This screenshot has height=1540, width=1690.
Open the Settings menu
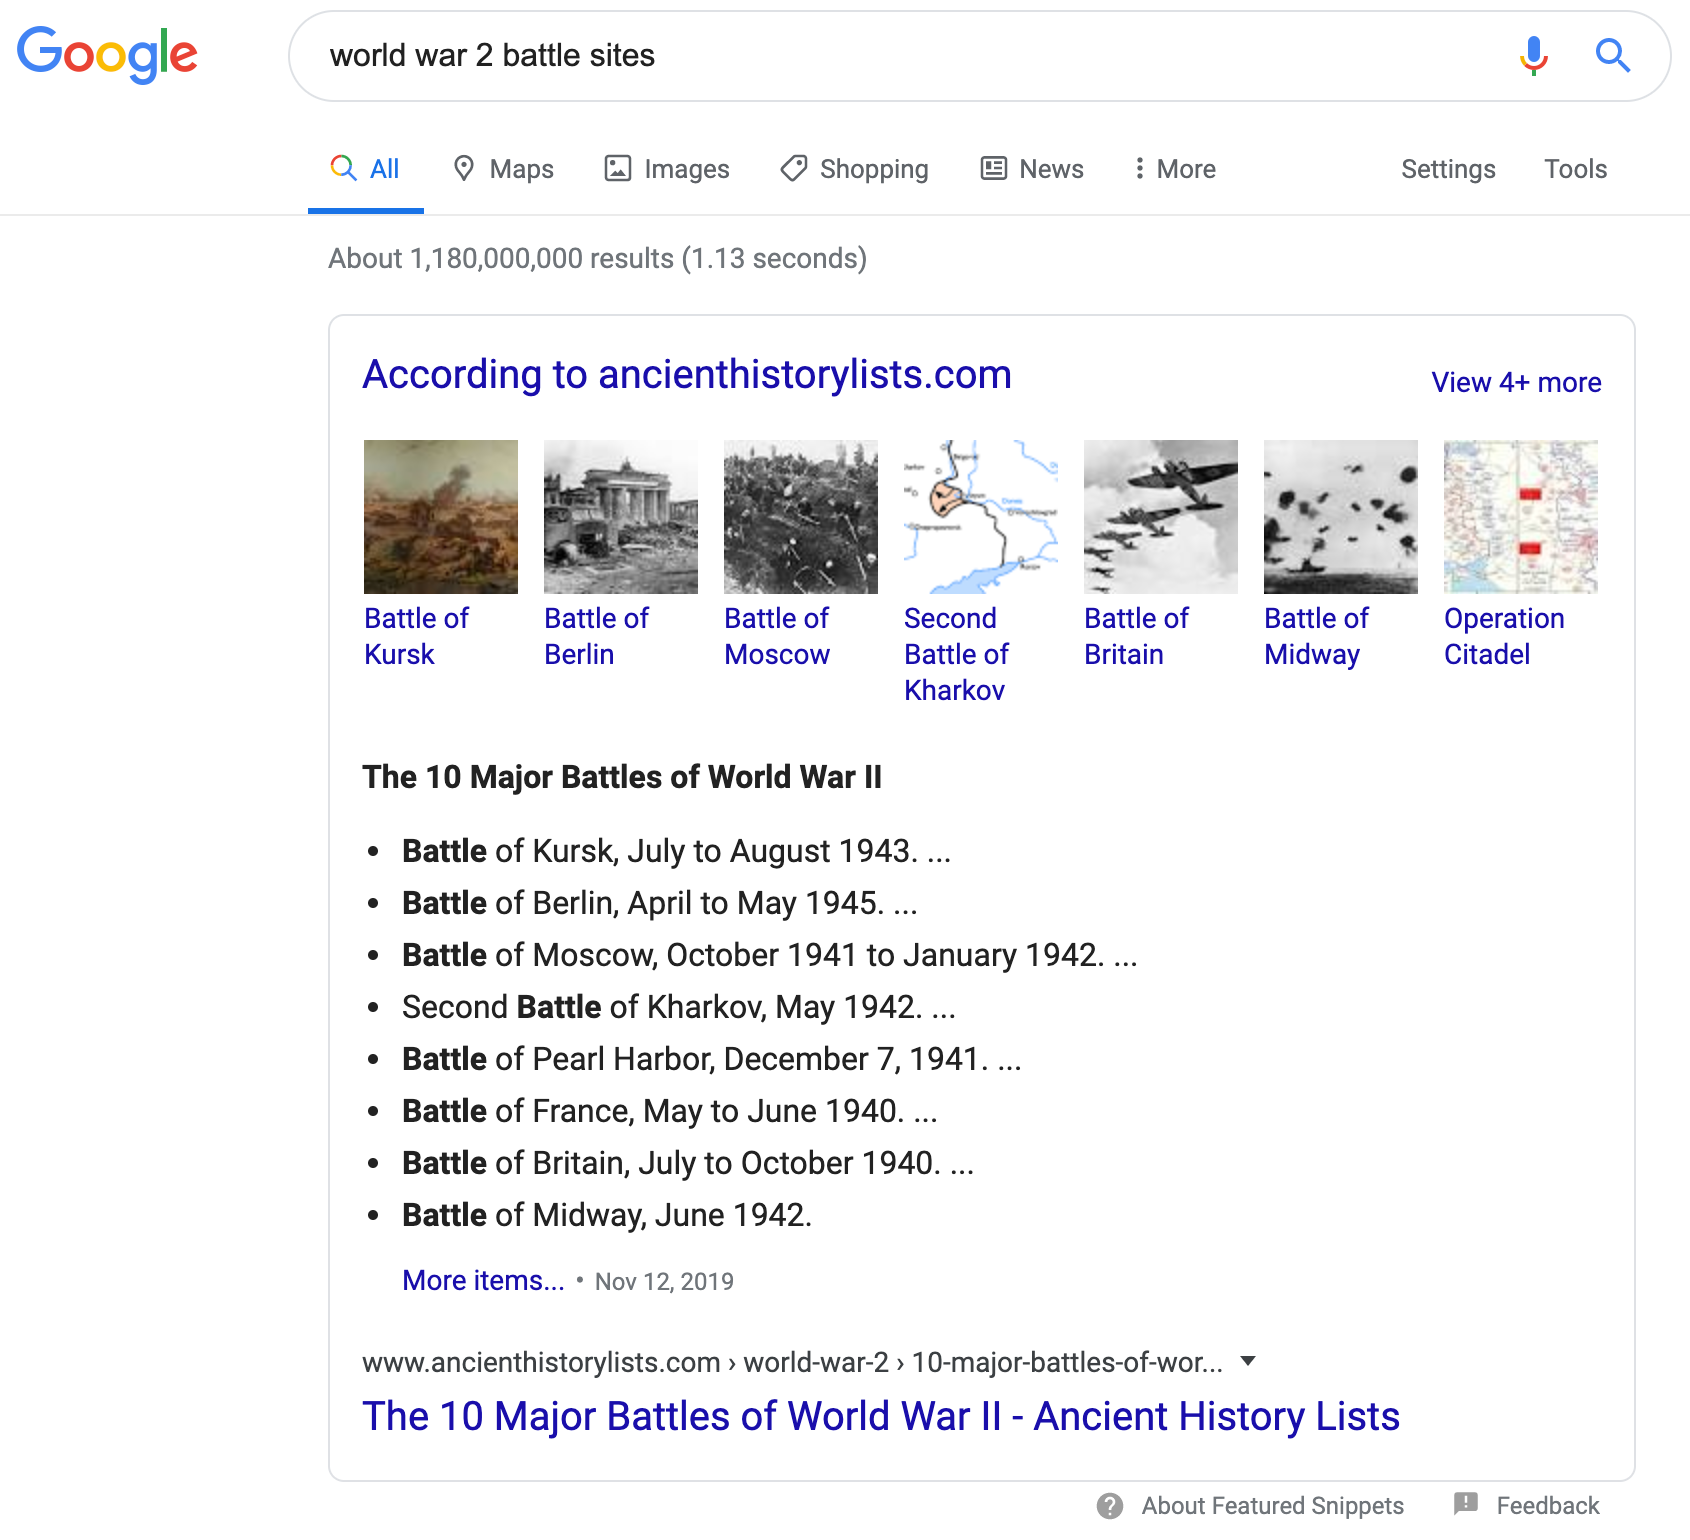(x=1448, y=169)
